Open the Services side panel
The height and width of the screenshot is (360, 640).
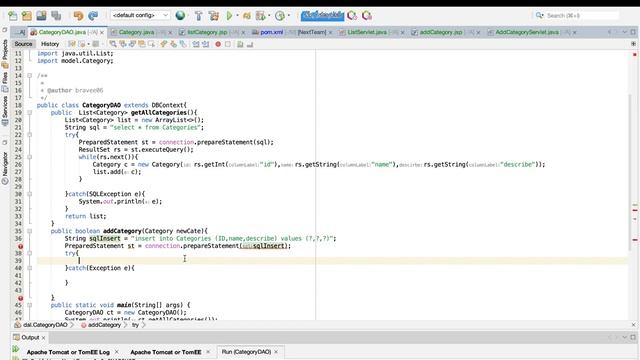[x=5, y=111]
